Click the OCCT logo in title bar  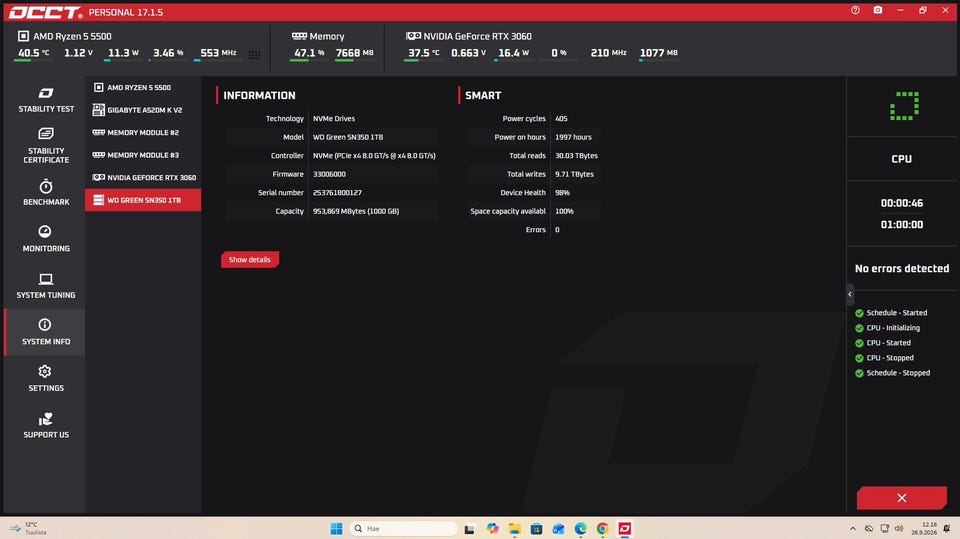[x=44, y=12]
